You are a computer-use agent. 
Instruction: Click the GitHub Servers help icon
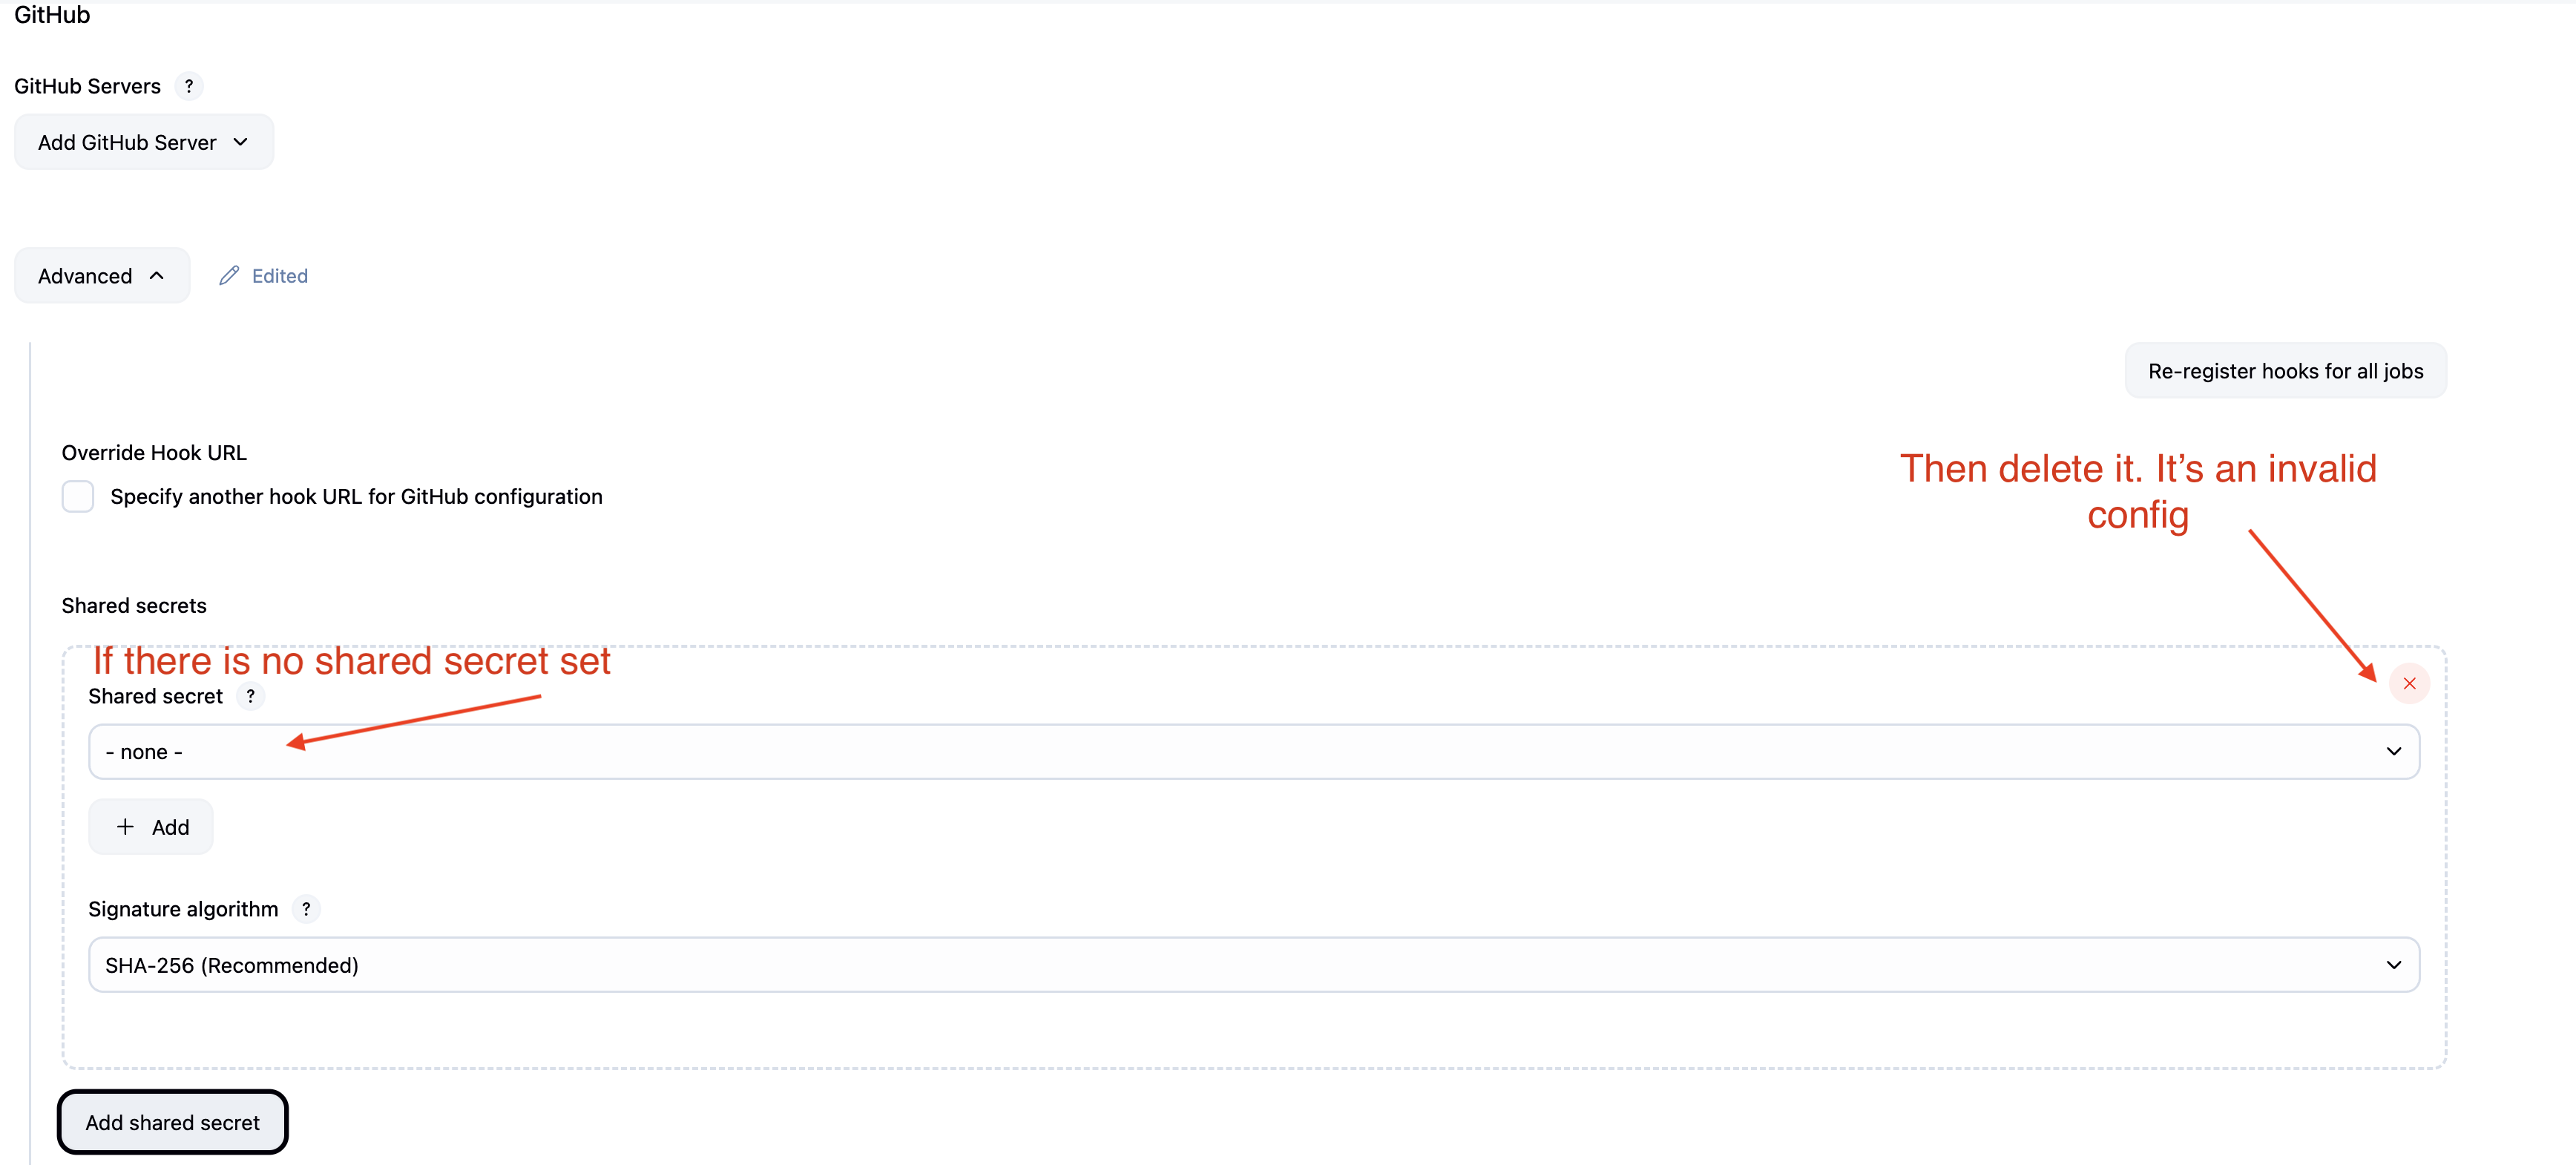point(188,86)
